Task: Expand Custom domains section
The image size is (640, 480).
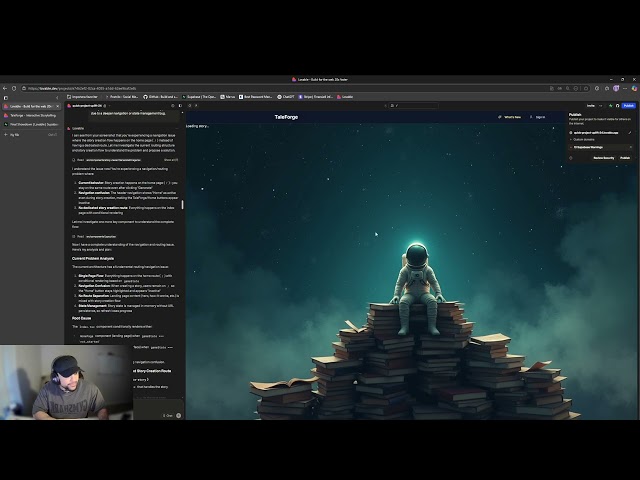Action: (x=584, y=140)
